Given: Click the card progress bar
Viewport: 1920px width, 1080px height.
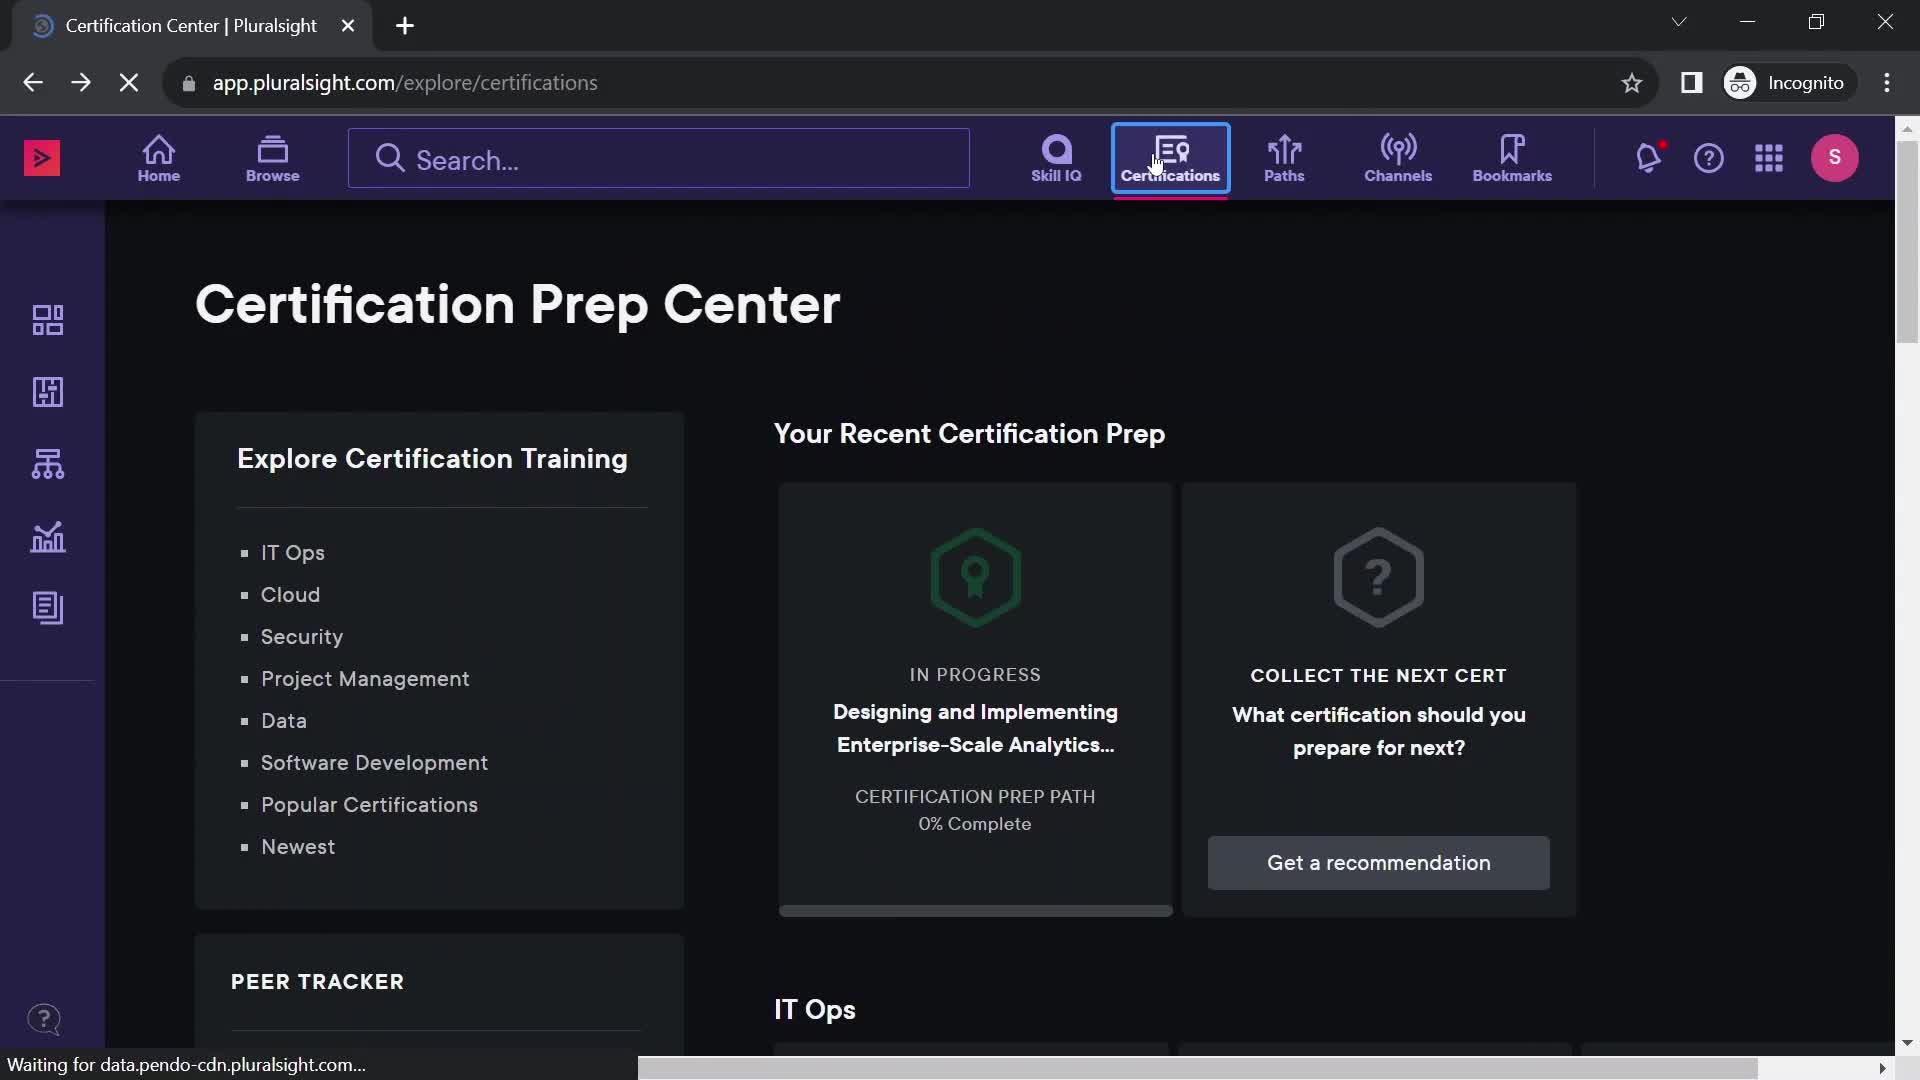Looking at the screenshot, I should click(975, 911).
